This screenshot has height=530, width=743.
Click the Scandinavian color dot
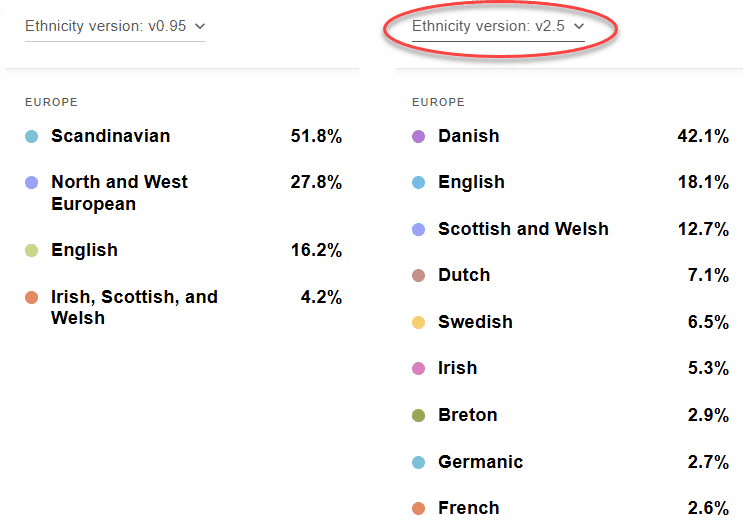(31, 136)
